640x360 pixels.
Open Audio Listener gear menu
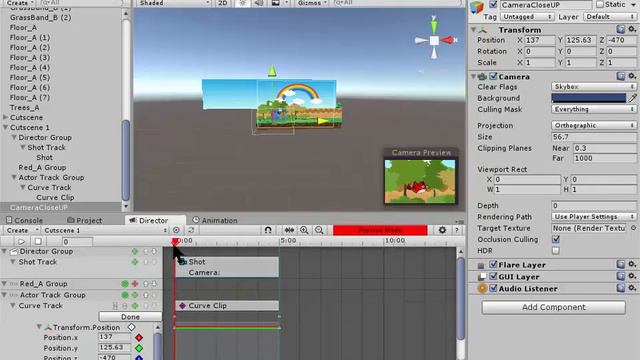click(x=632, y=288)
